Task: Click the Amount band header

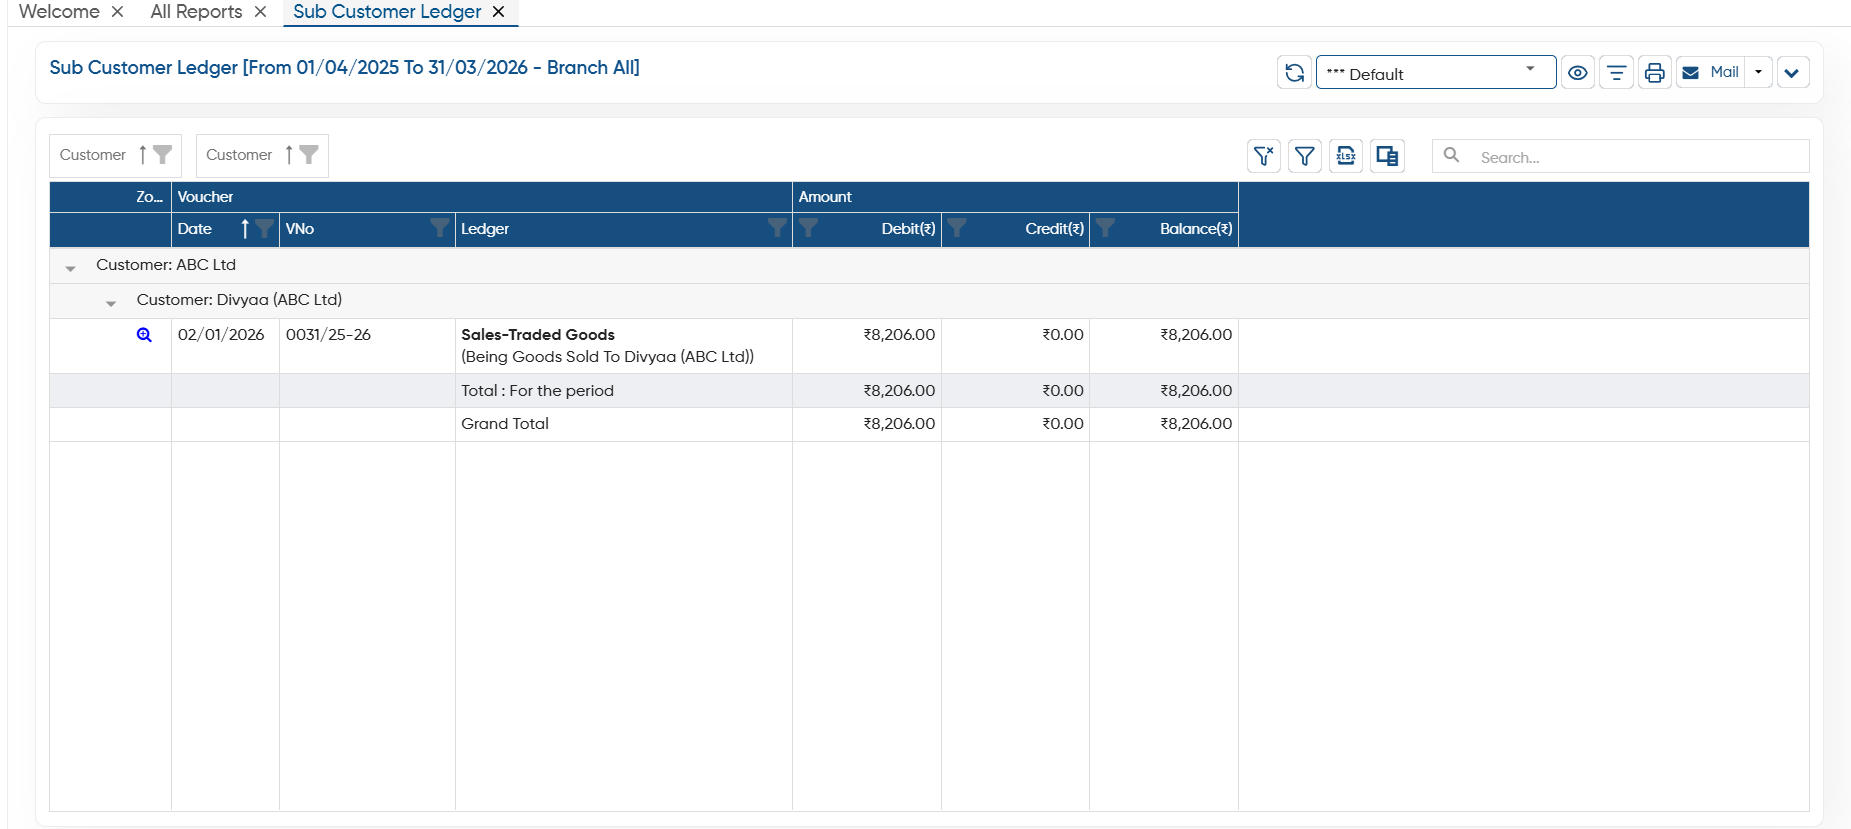Action: click(x=1015, y=197)
